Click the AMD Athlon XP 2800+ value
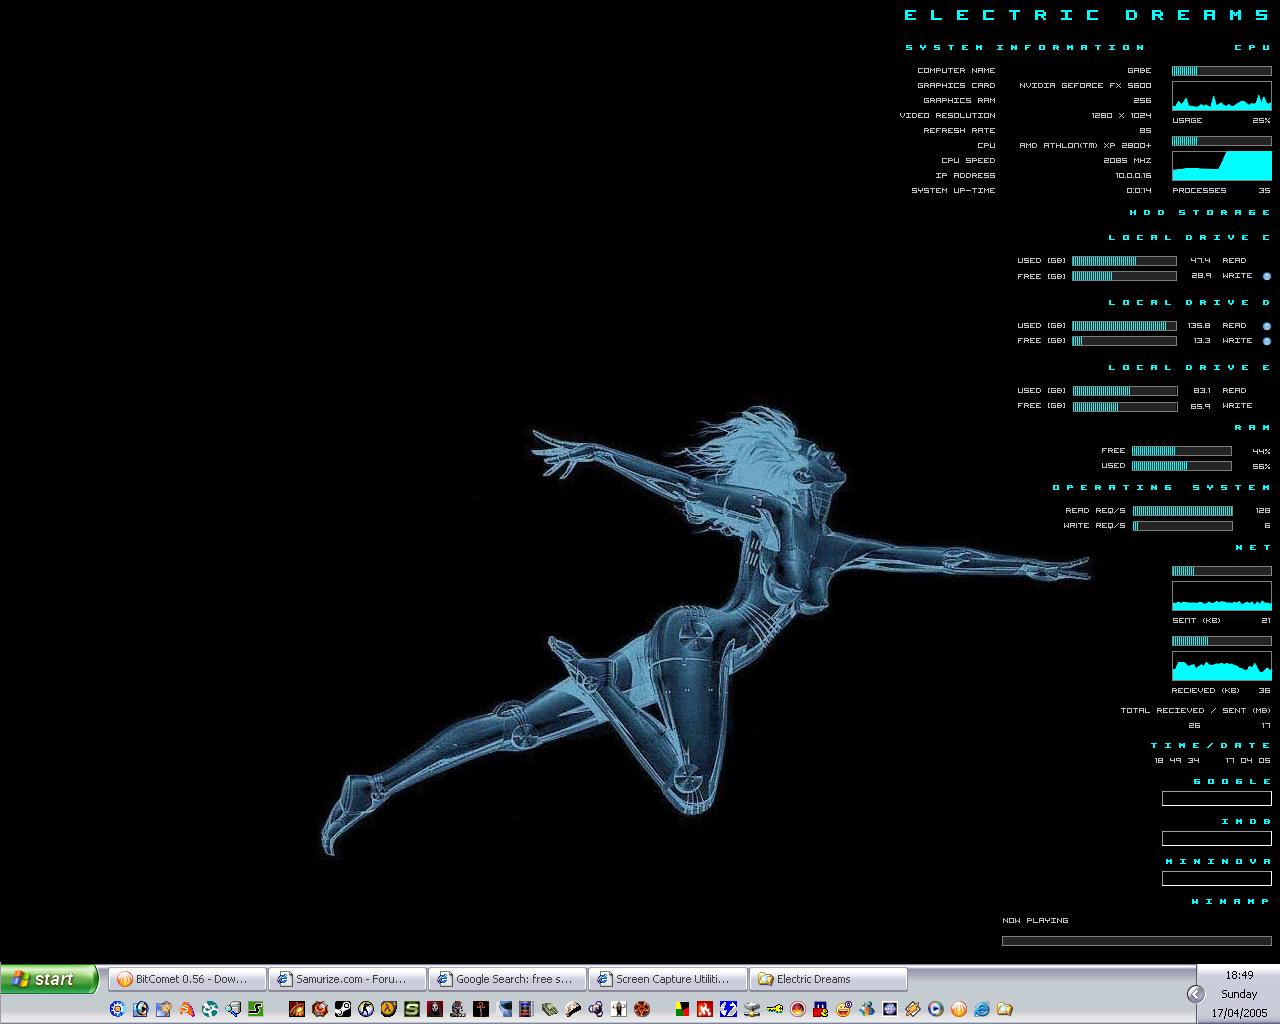This screenshot has height=1024, width=1280. click(x=1085, y=146)
